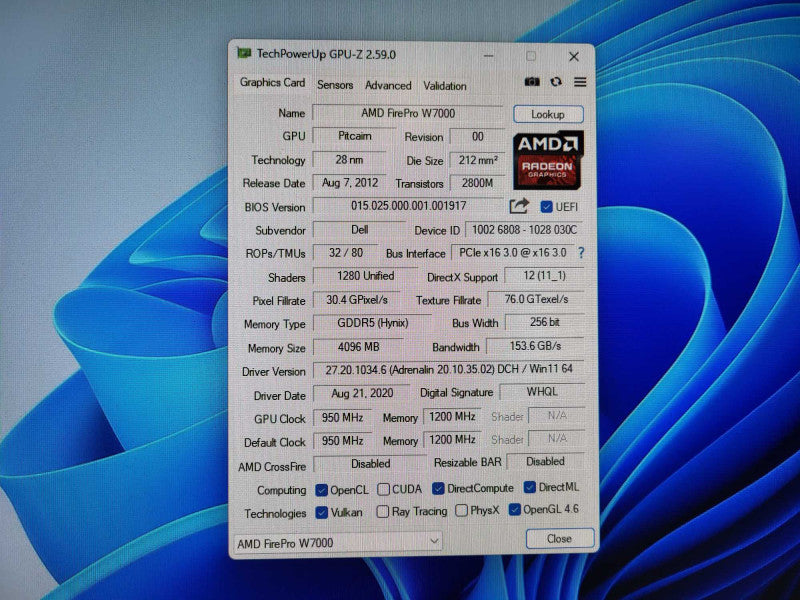800x600 pixels.
Task: Click the bus interface question mark
Action: [x=581, y=253]
